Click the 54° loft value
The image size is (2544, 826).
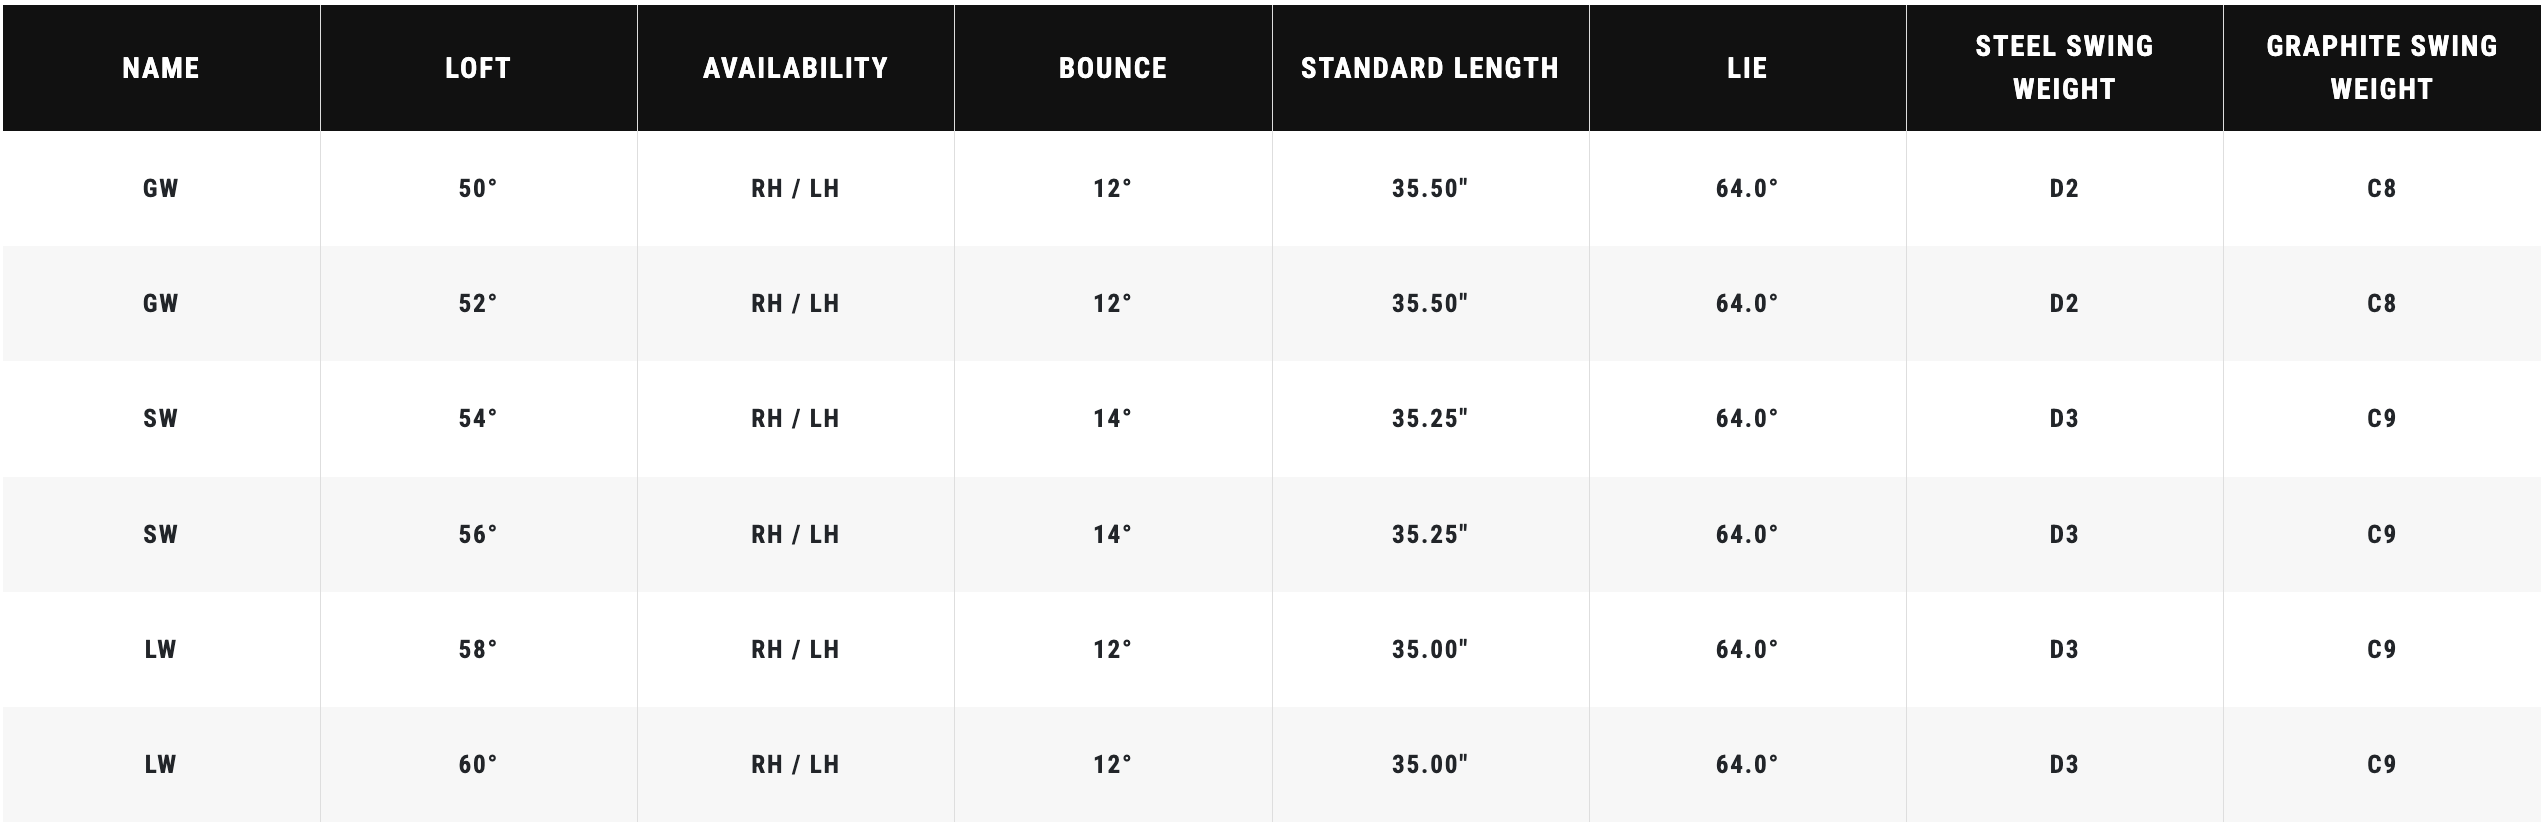[x=478, y=418]
